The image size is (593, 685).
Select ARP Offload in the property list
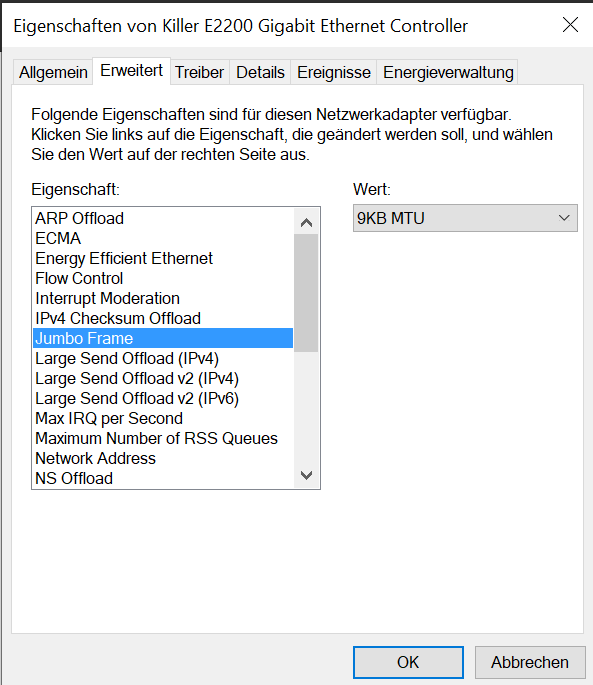163,218
